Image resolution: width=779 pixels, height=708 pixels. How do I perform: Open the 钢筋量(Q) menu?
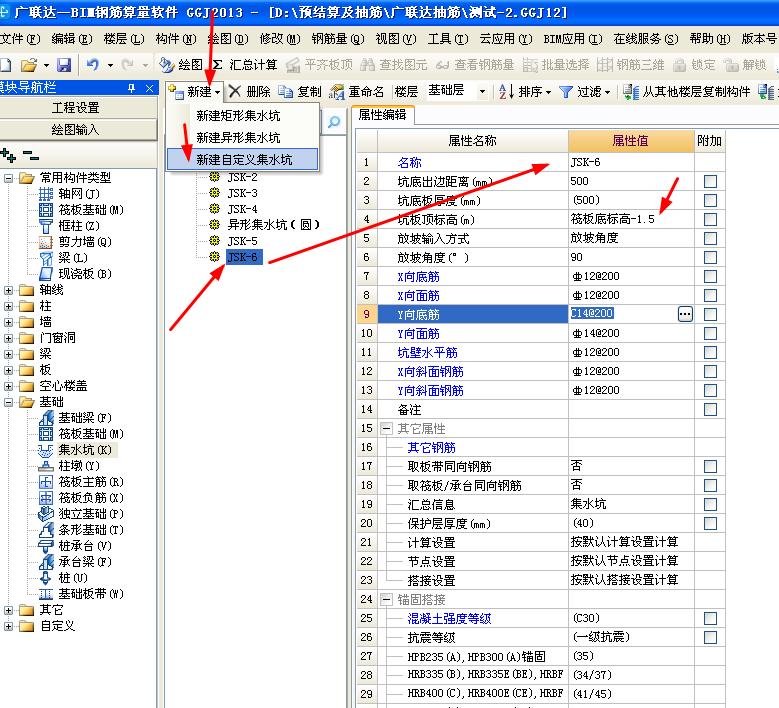[338, 39]
